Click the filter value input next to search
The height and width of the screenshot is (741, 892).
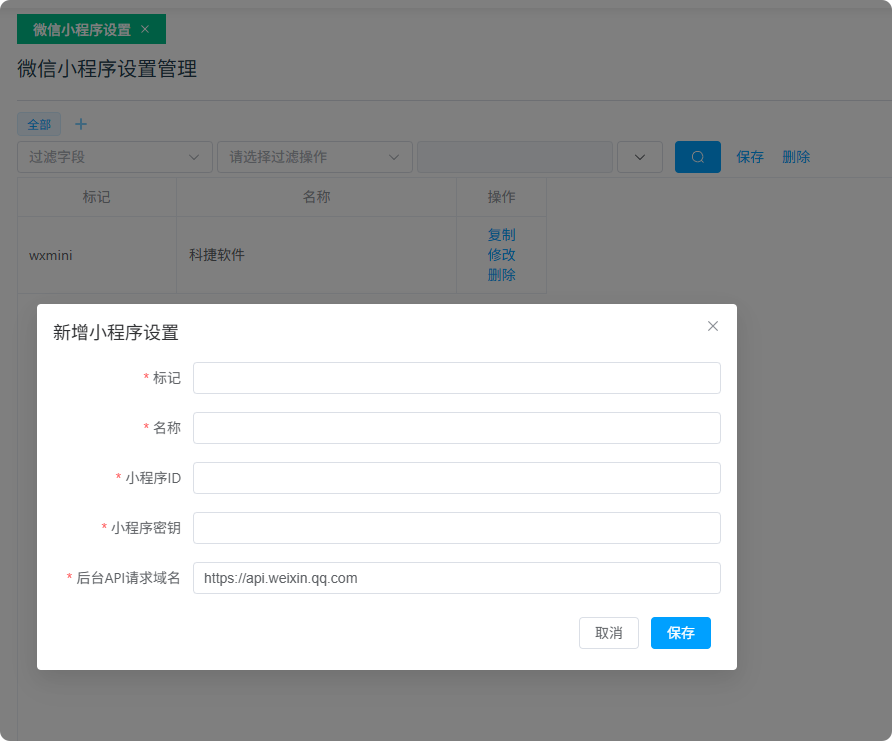514,157
